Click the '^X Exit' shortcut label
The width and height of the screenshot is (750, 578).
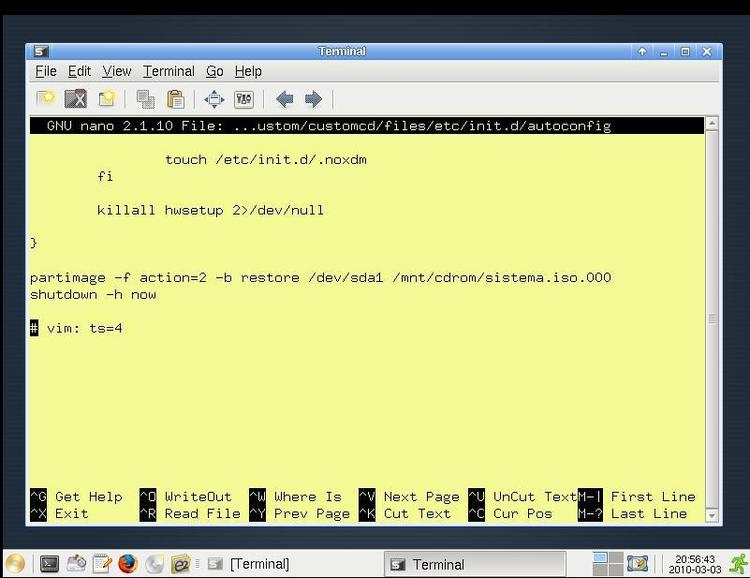coord(59,514)
